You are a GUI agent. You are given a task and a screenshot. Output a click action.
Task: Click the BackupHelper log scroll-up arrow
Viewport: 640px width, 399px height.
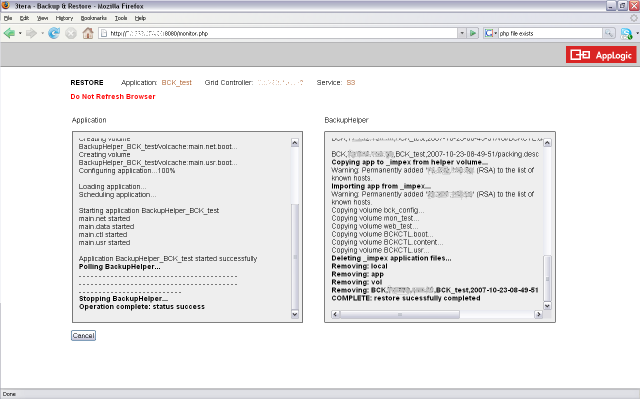(547, 142)
